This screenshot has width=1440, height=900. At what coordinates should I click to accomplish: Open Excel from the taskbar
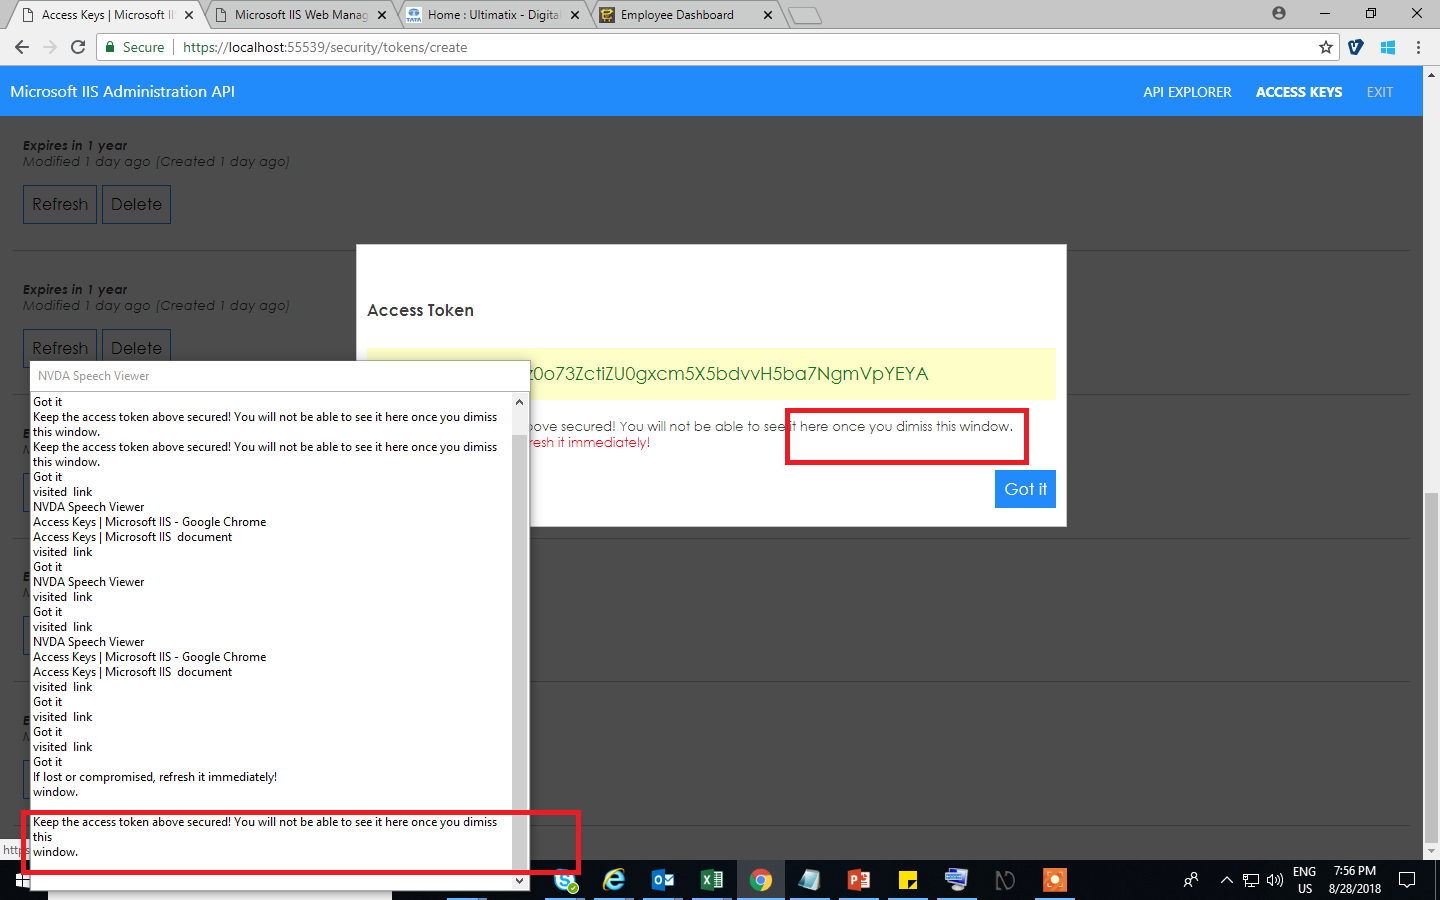click(x=712, y=880)
